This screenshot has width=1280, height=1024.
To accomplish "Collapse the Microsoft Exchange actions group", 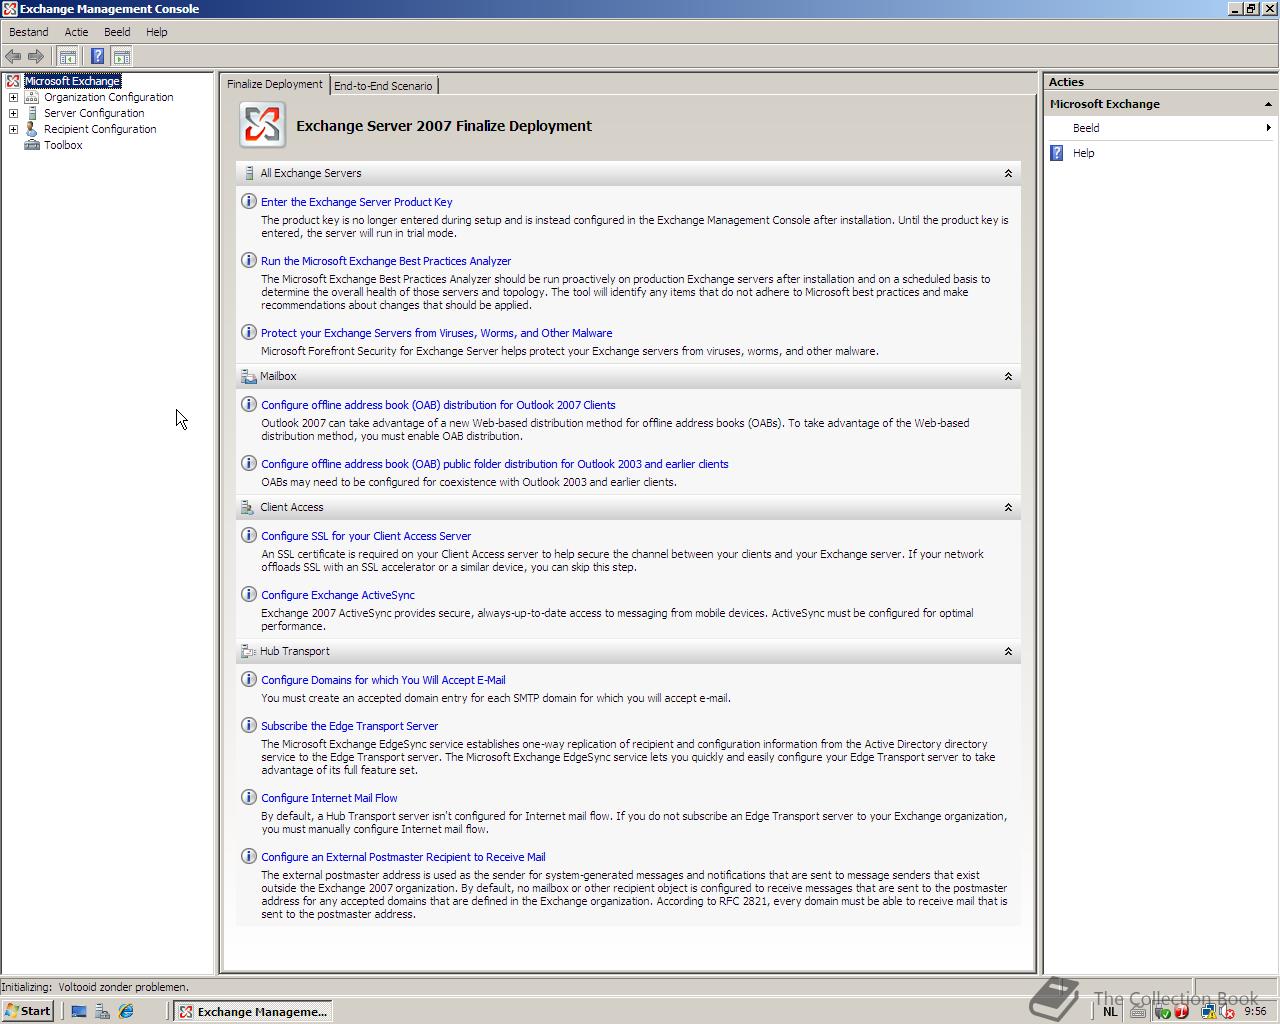I will 1268,104.
